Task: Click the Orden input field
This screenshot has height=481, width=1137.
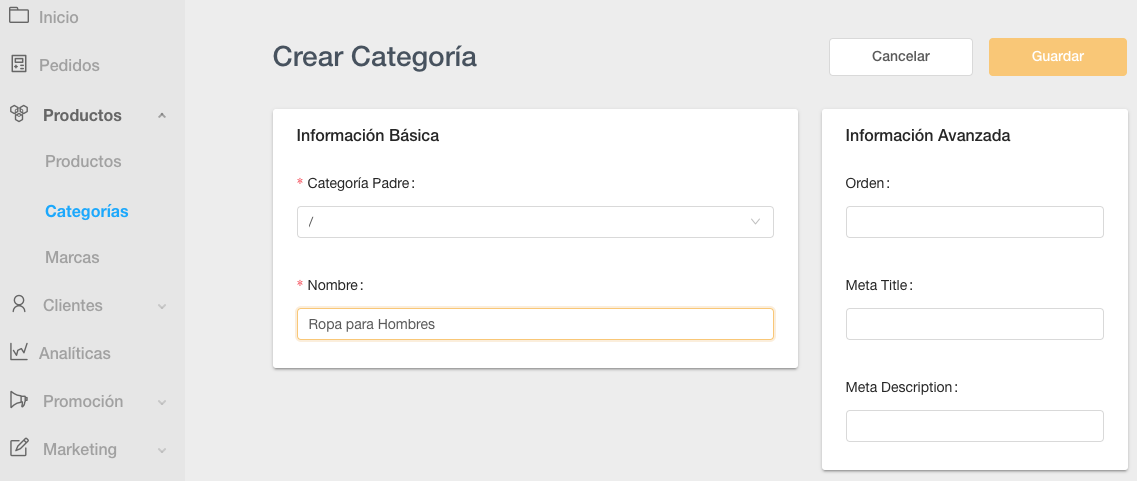Action: (974, 222)
